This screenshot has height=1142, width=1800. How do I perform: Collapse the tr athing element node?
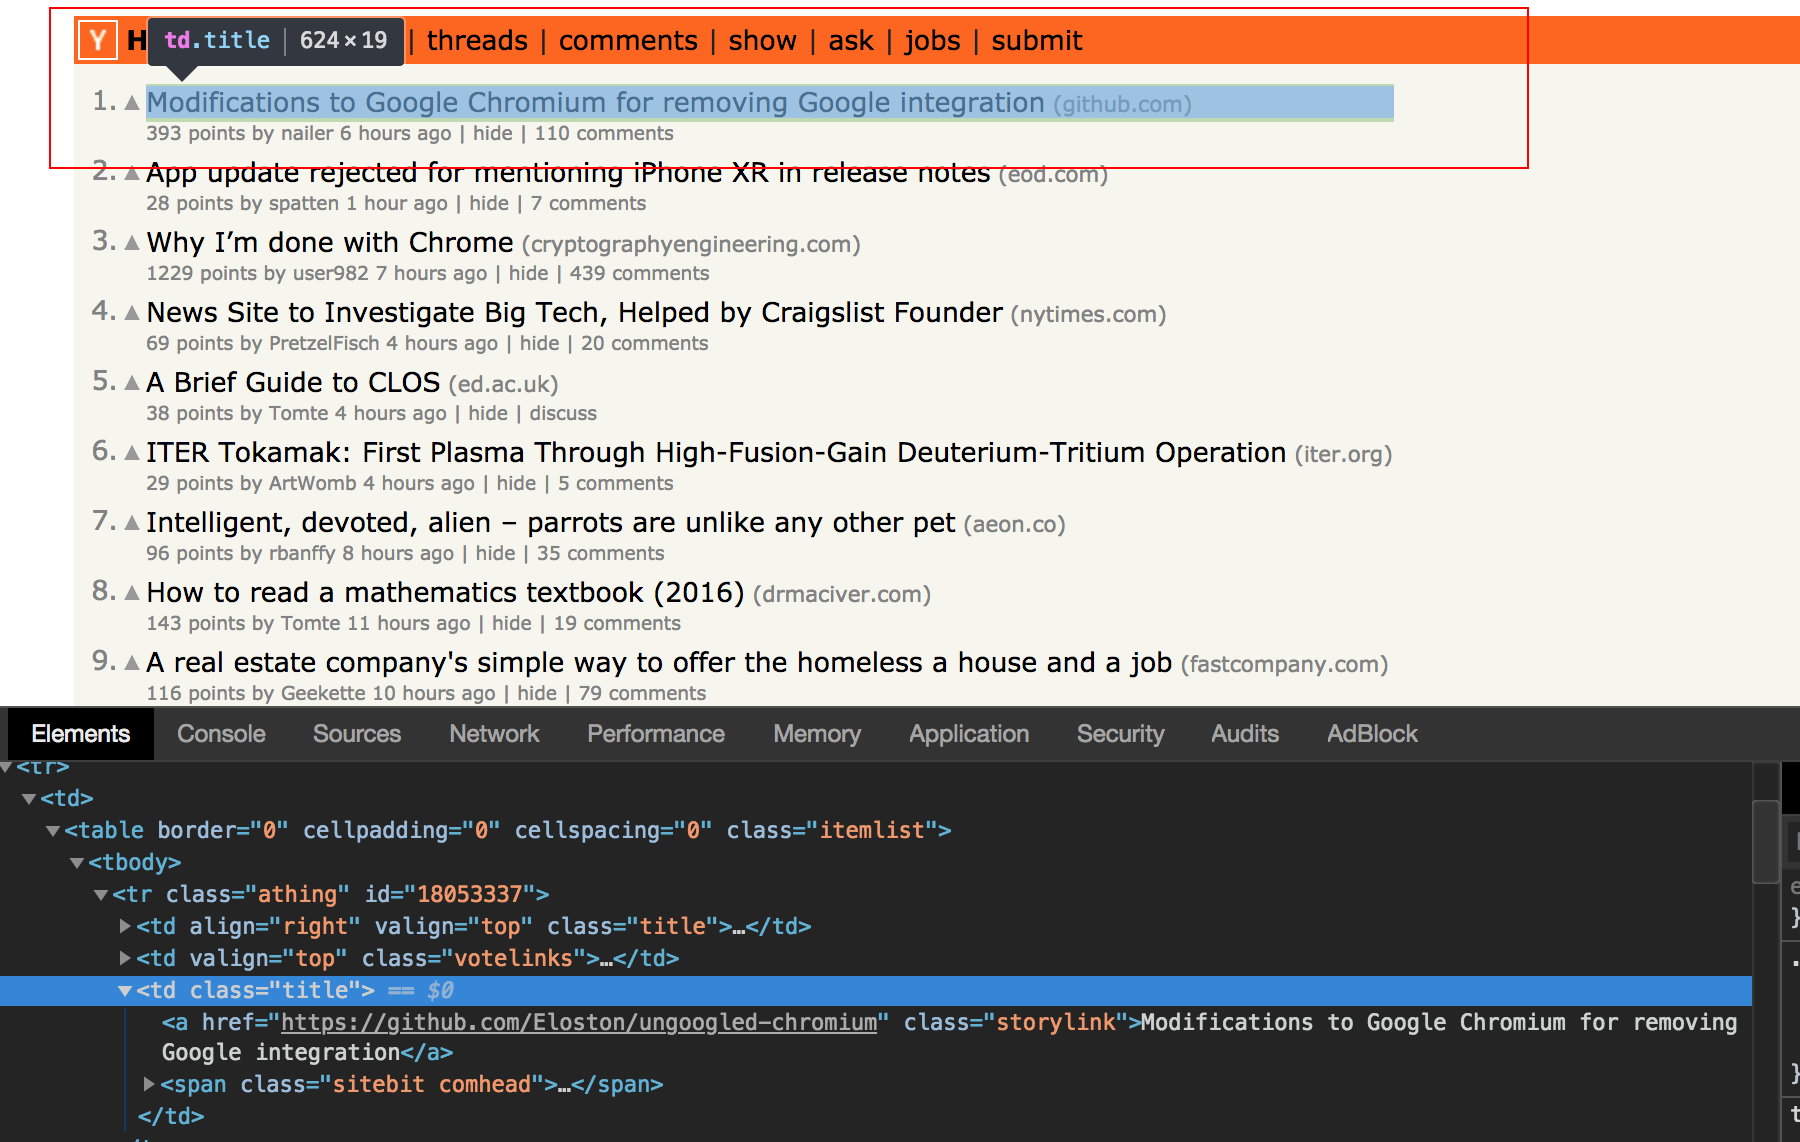(101, 895)
